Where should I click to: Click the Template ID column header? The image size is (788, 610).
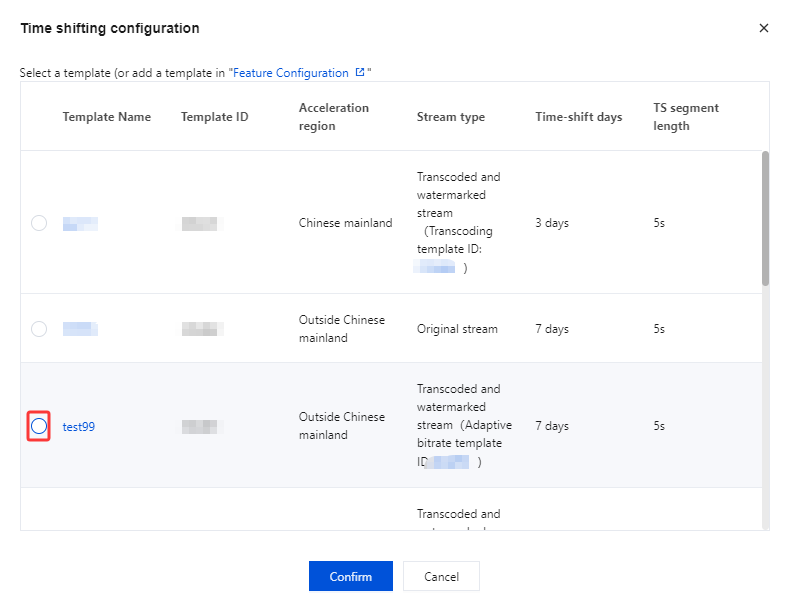click(x=215, y=117)
